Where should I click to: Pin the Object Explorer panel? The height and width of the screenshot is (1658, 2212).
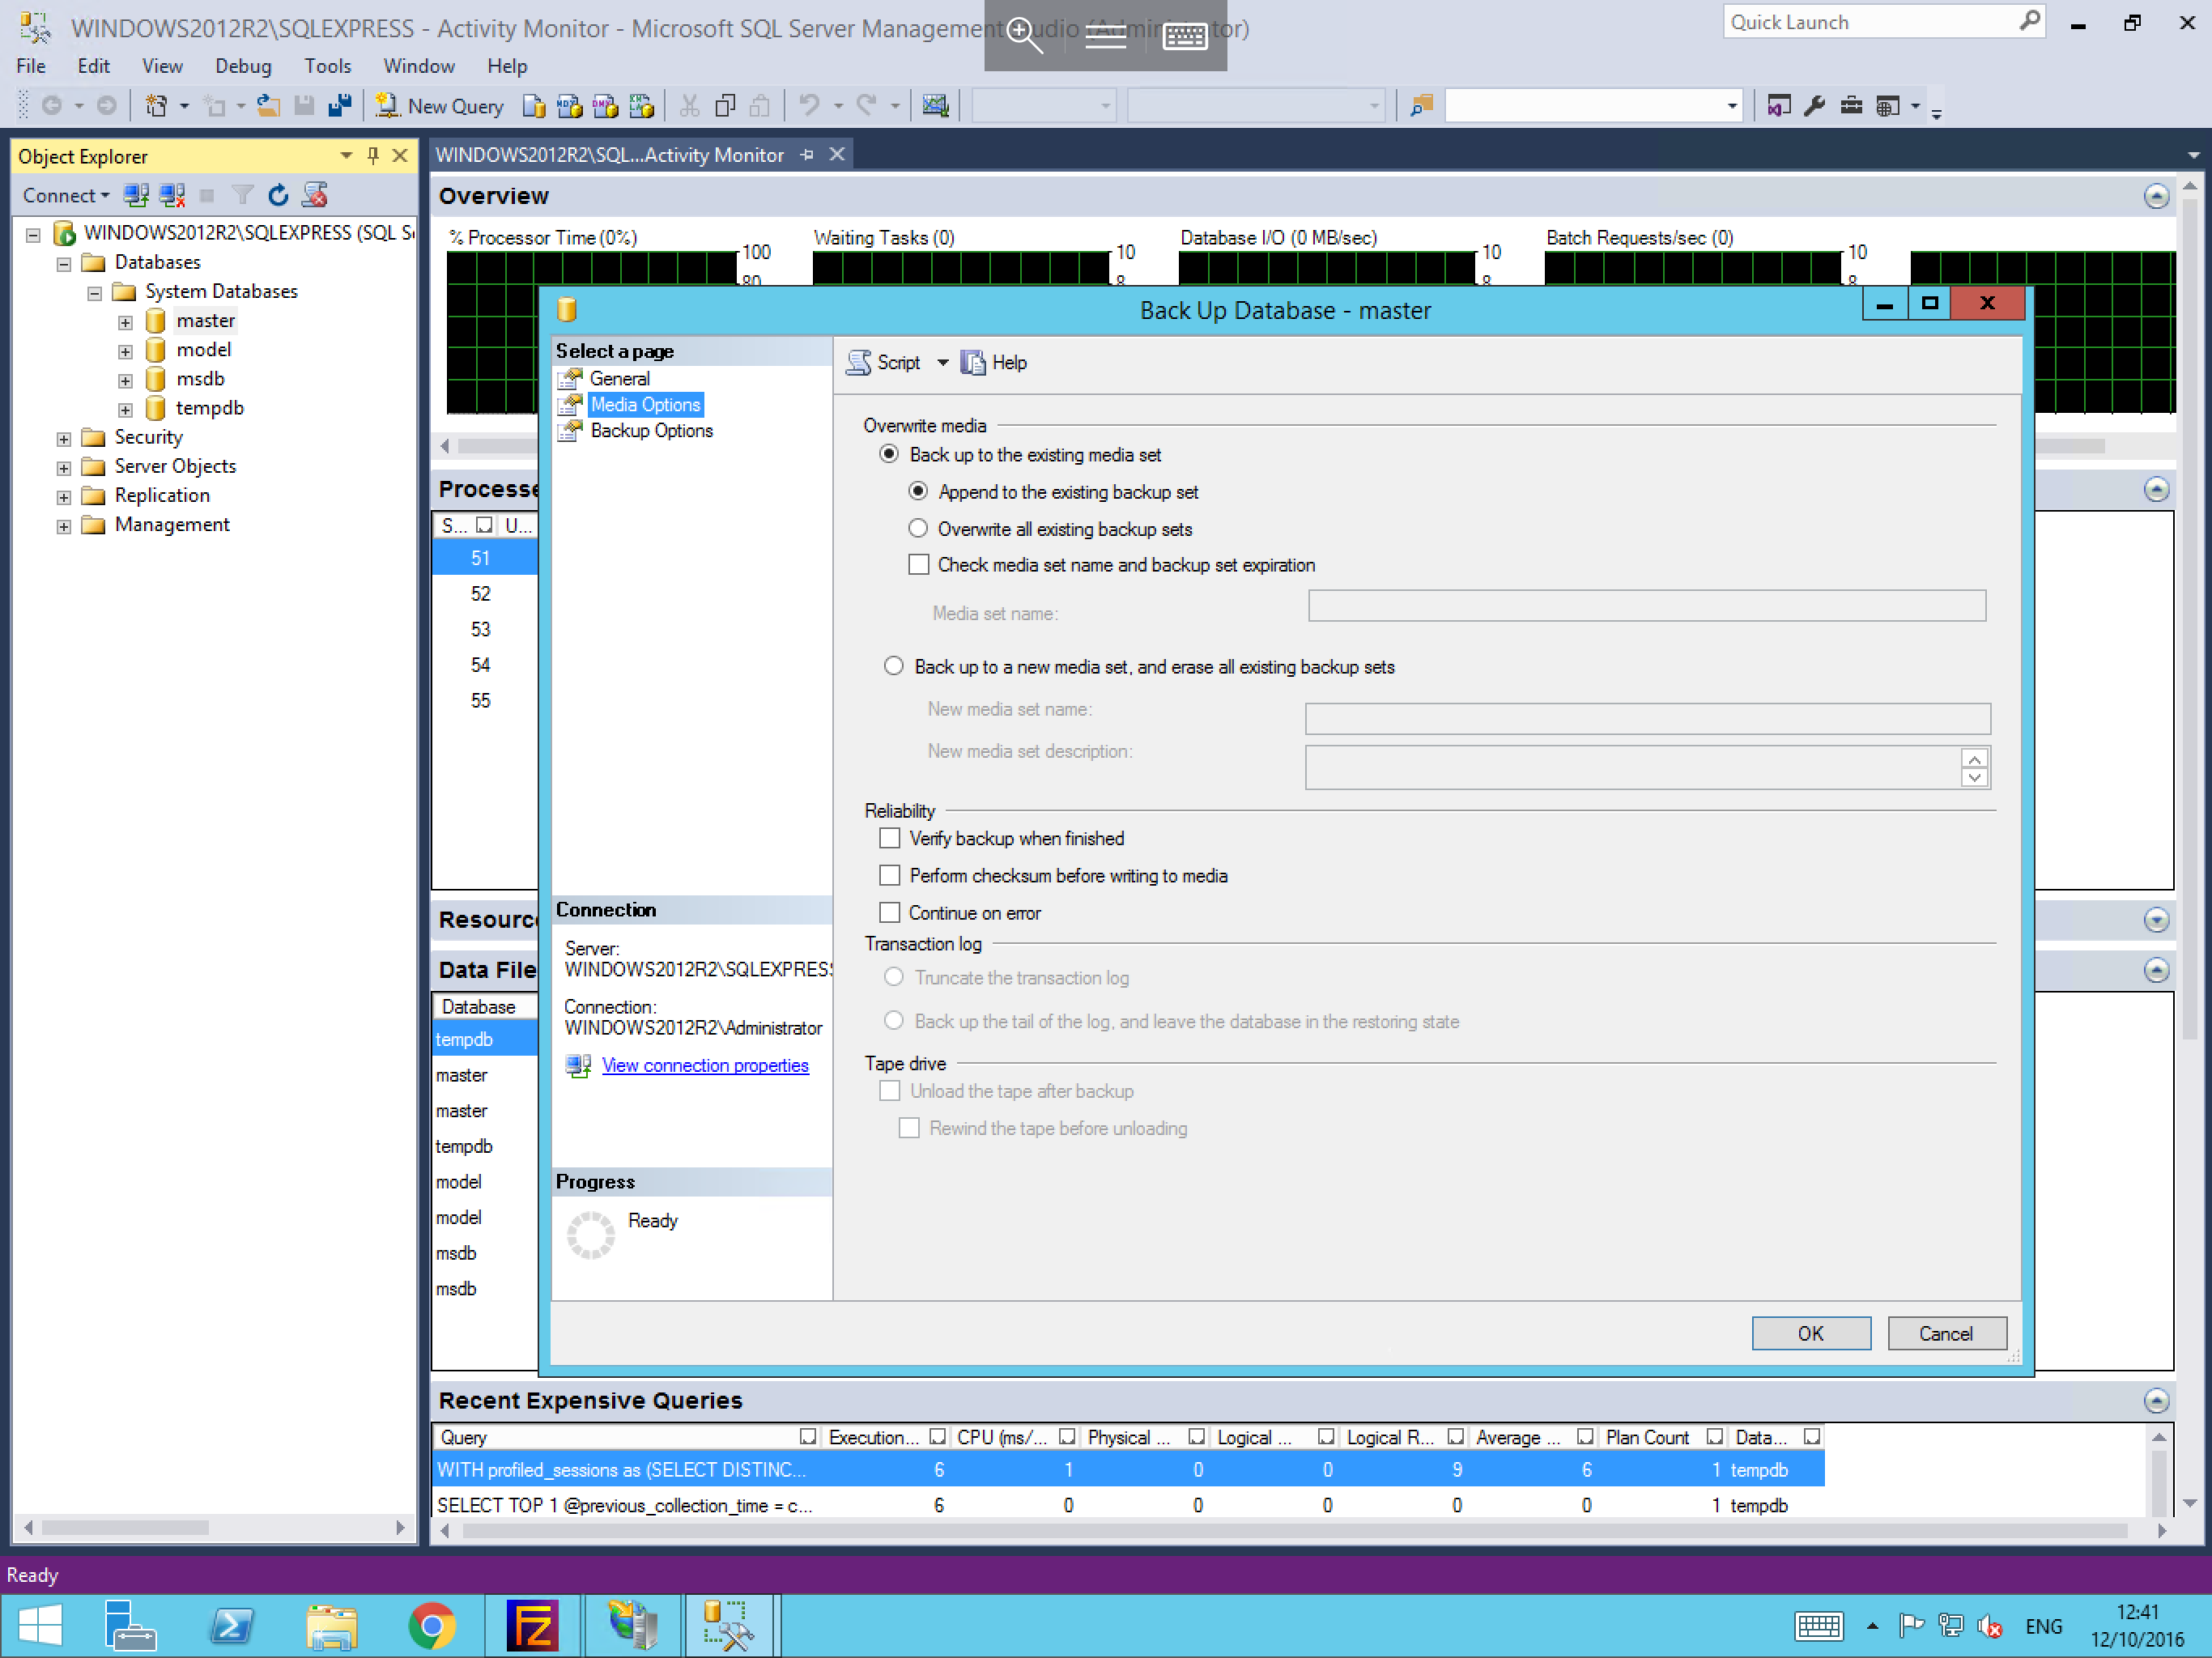tap(373, 156)
